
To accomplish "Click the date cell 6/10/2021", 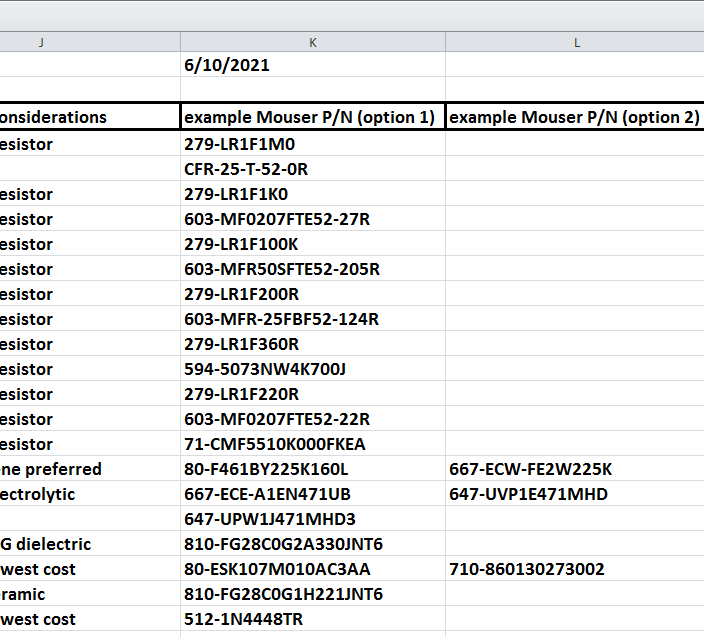I will [313, 65].
